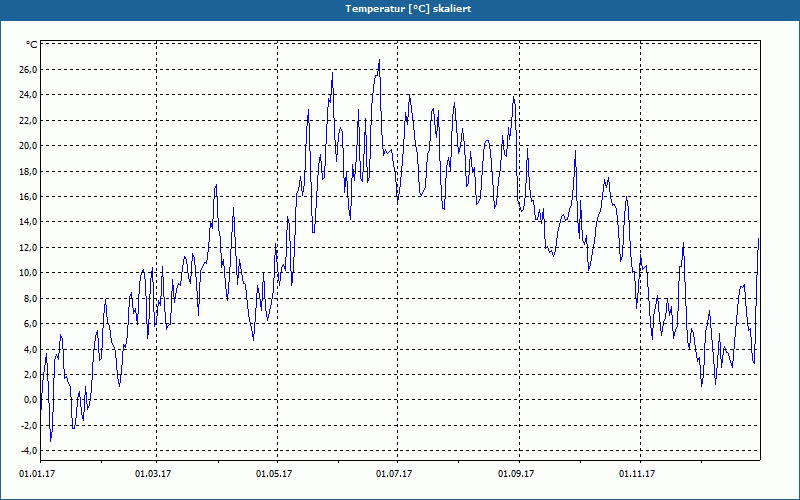Select the 8,0 y-axis value
800x500 pixels.
click(x=31, y=298)
